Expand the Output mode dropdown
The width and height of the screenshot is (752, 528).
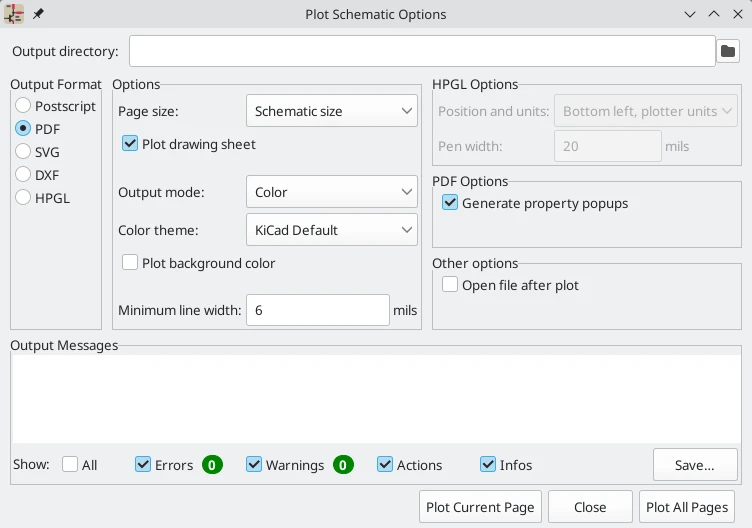331,192
